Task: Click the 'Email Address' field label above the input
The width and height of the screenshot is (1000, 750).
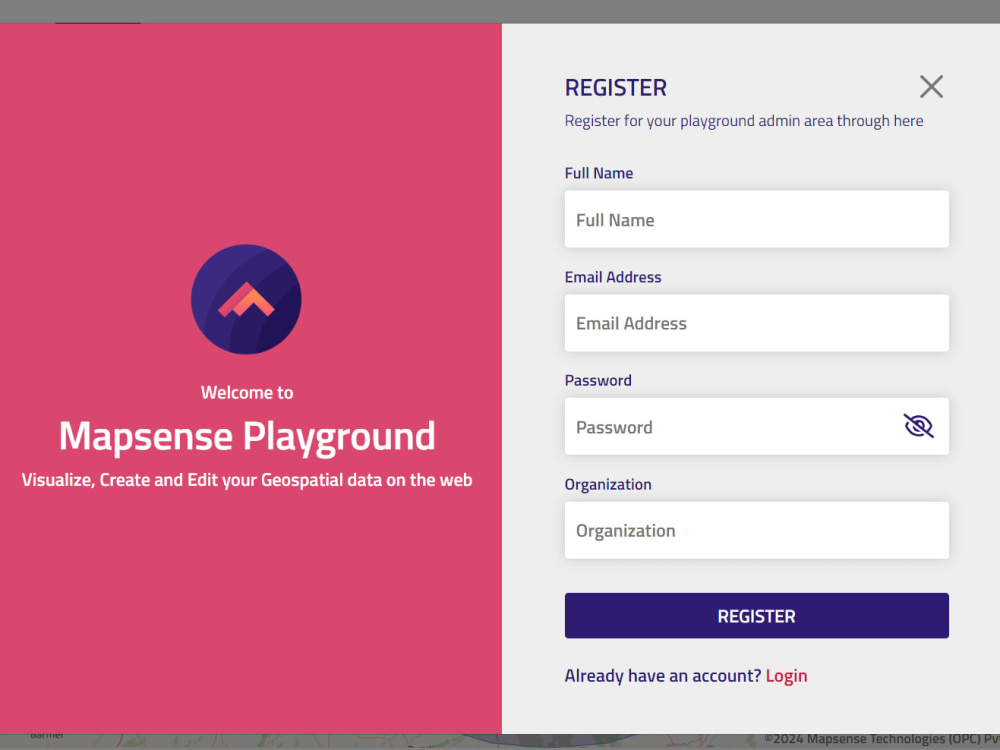Action: (x=613, y=277)
